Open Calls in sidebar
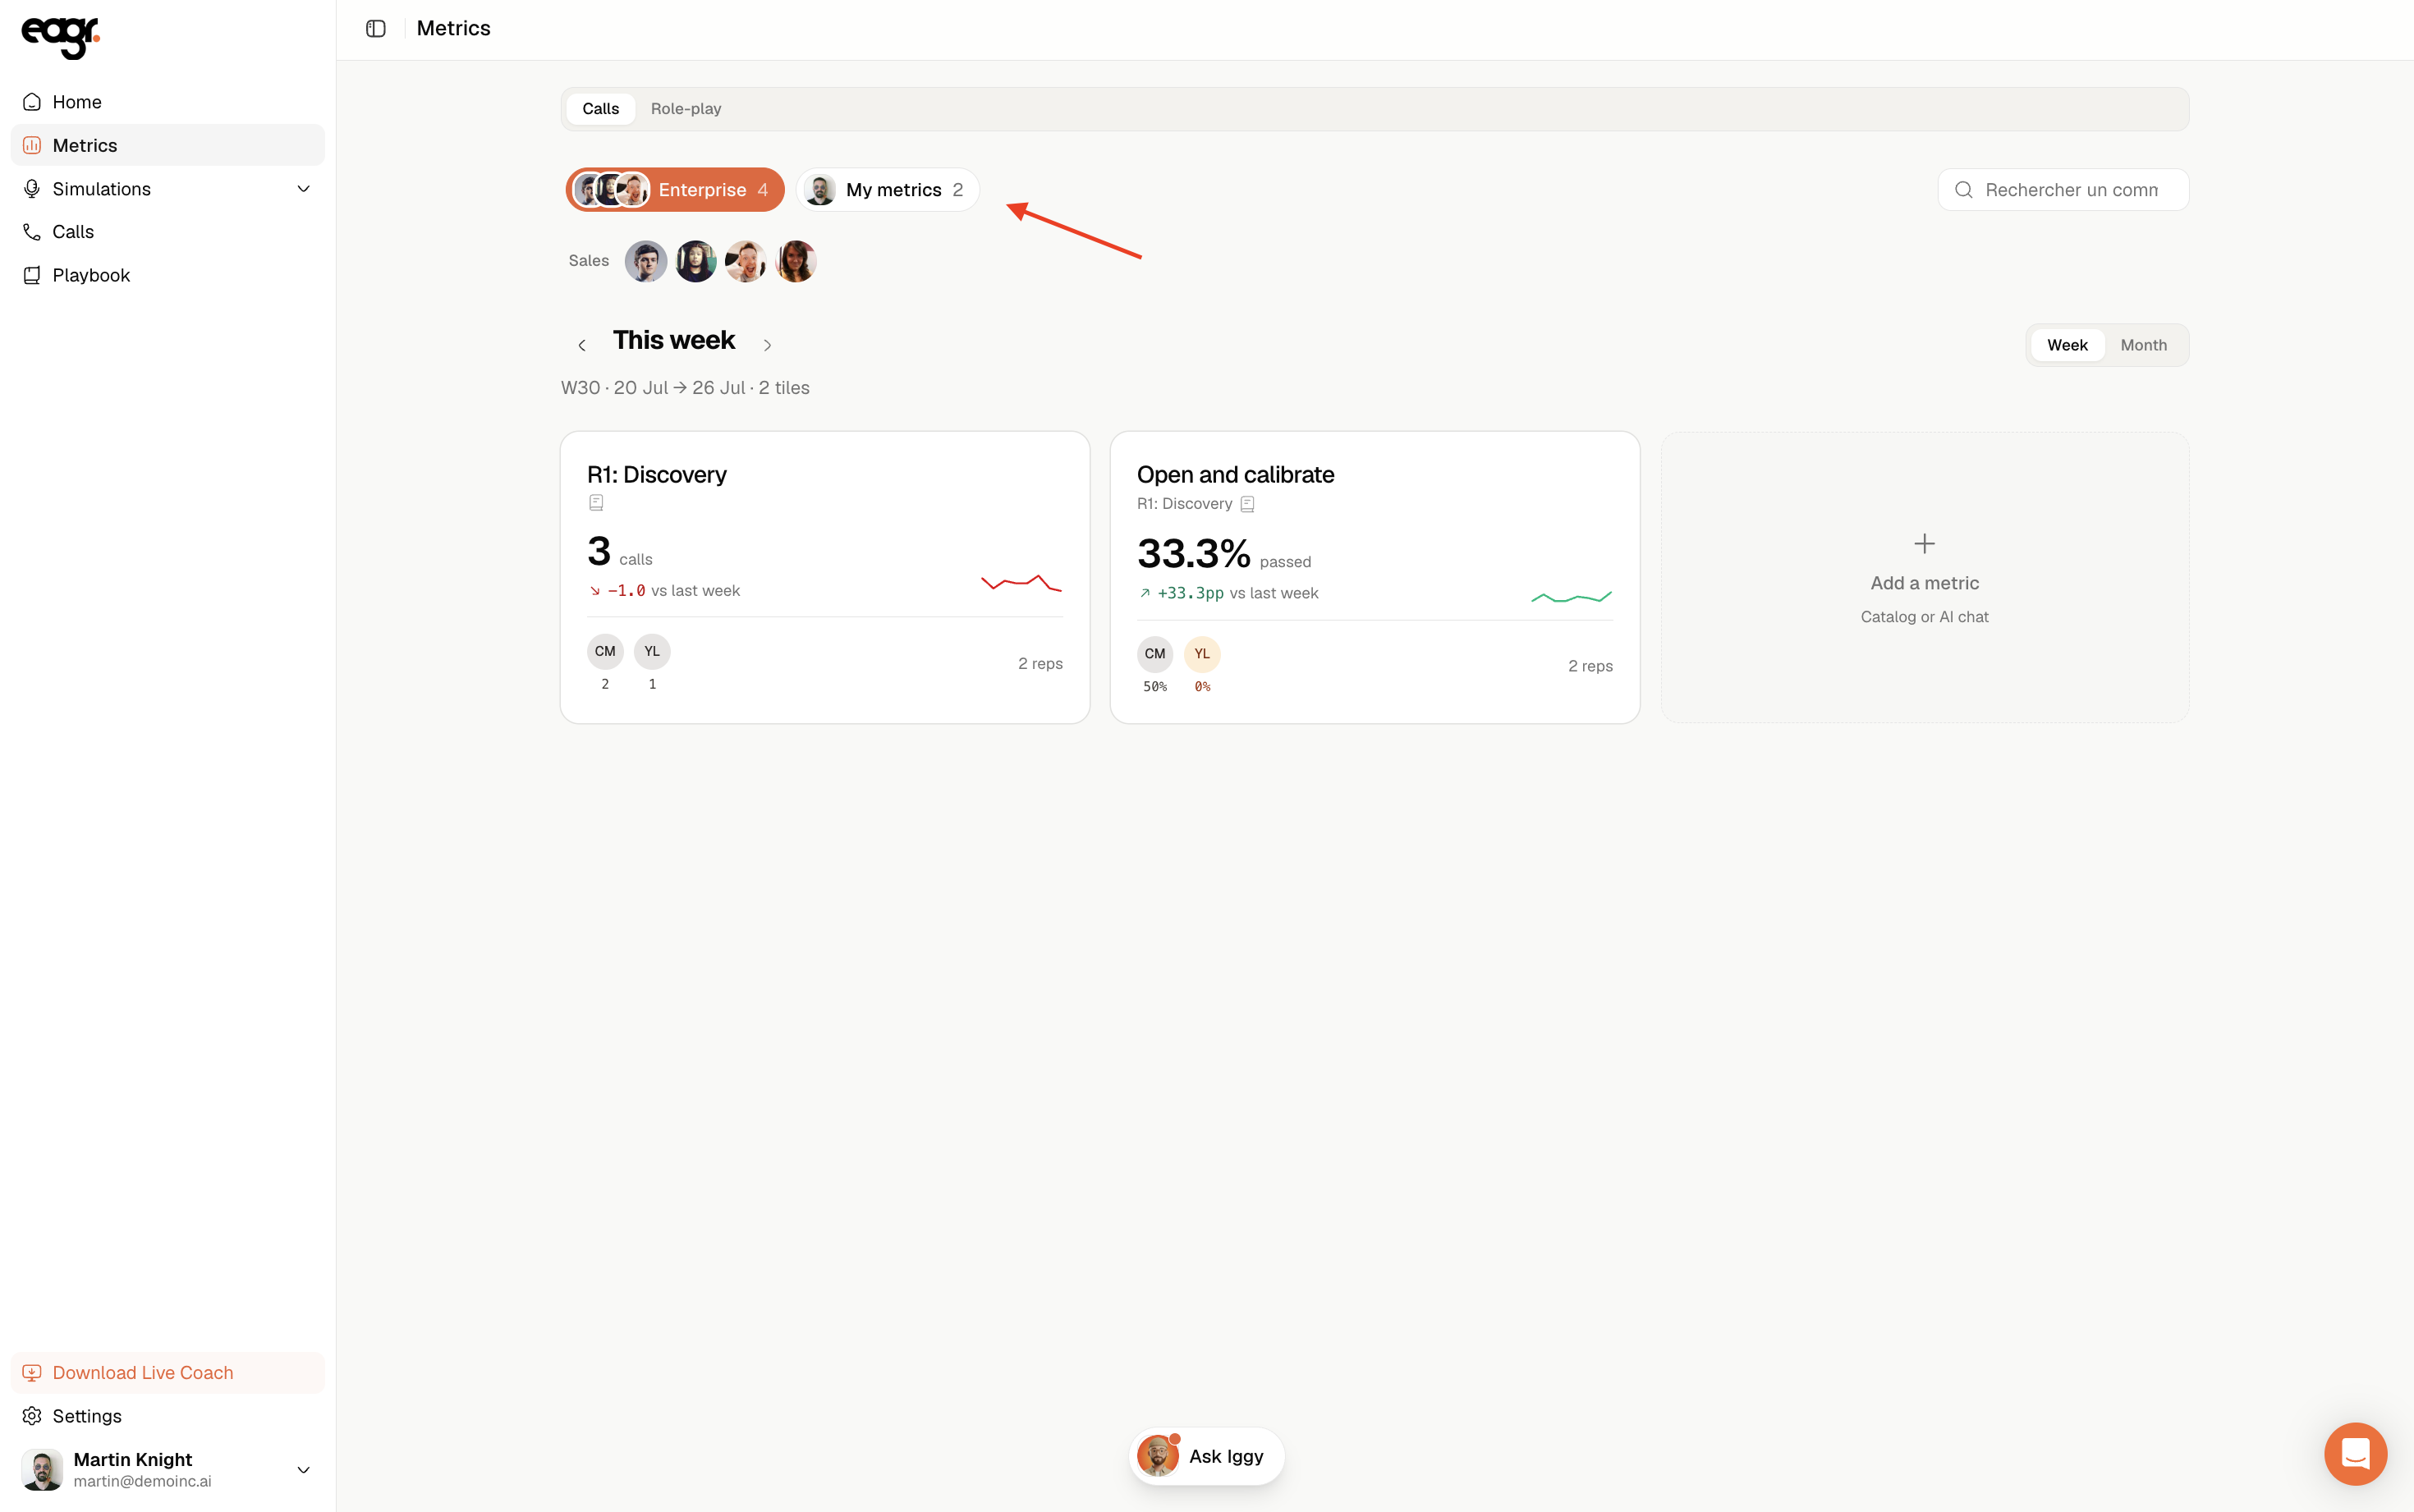 [168, 232]
